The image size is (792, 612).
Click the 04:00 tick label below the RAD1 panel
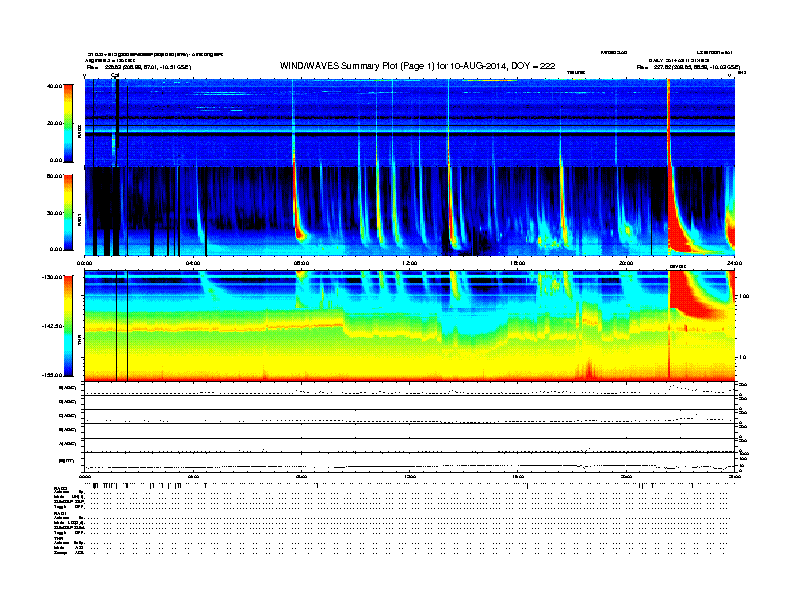[x=193, y=263]
